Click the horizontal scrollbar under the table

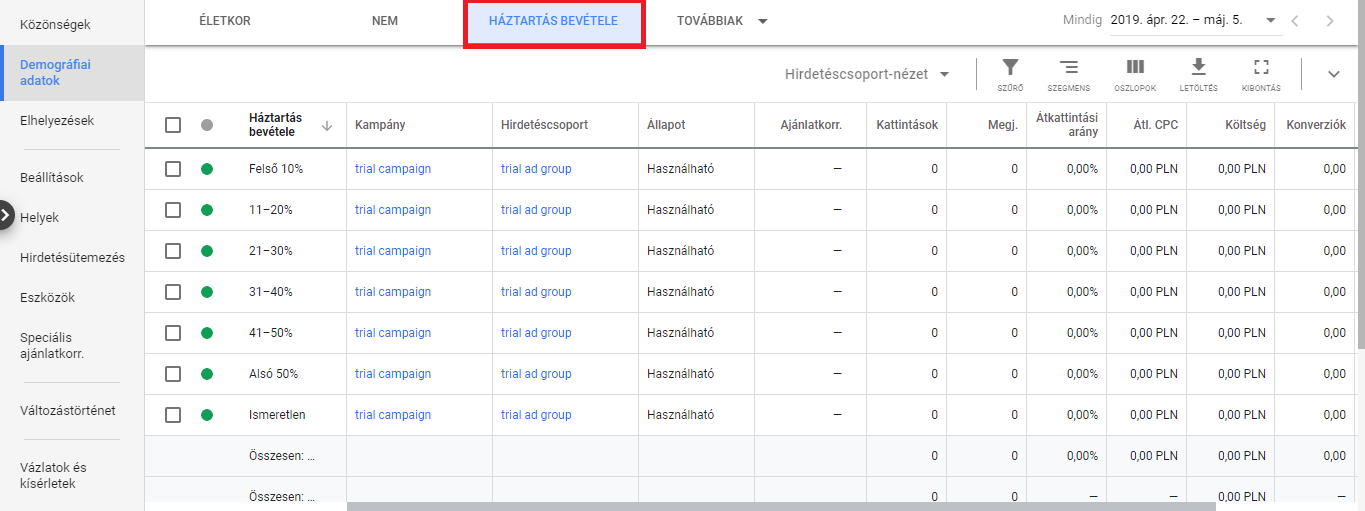780,506
